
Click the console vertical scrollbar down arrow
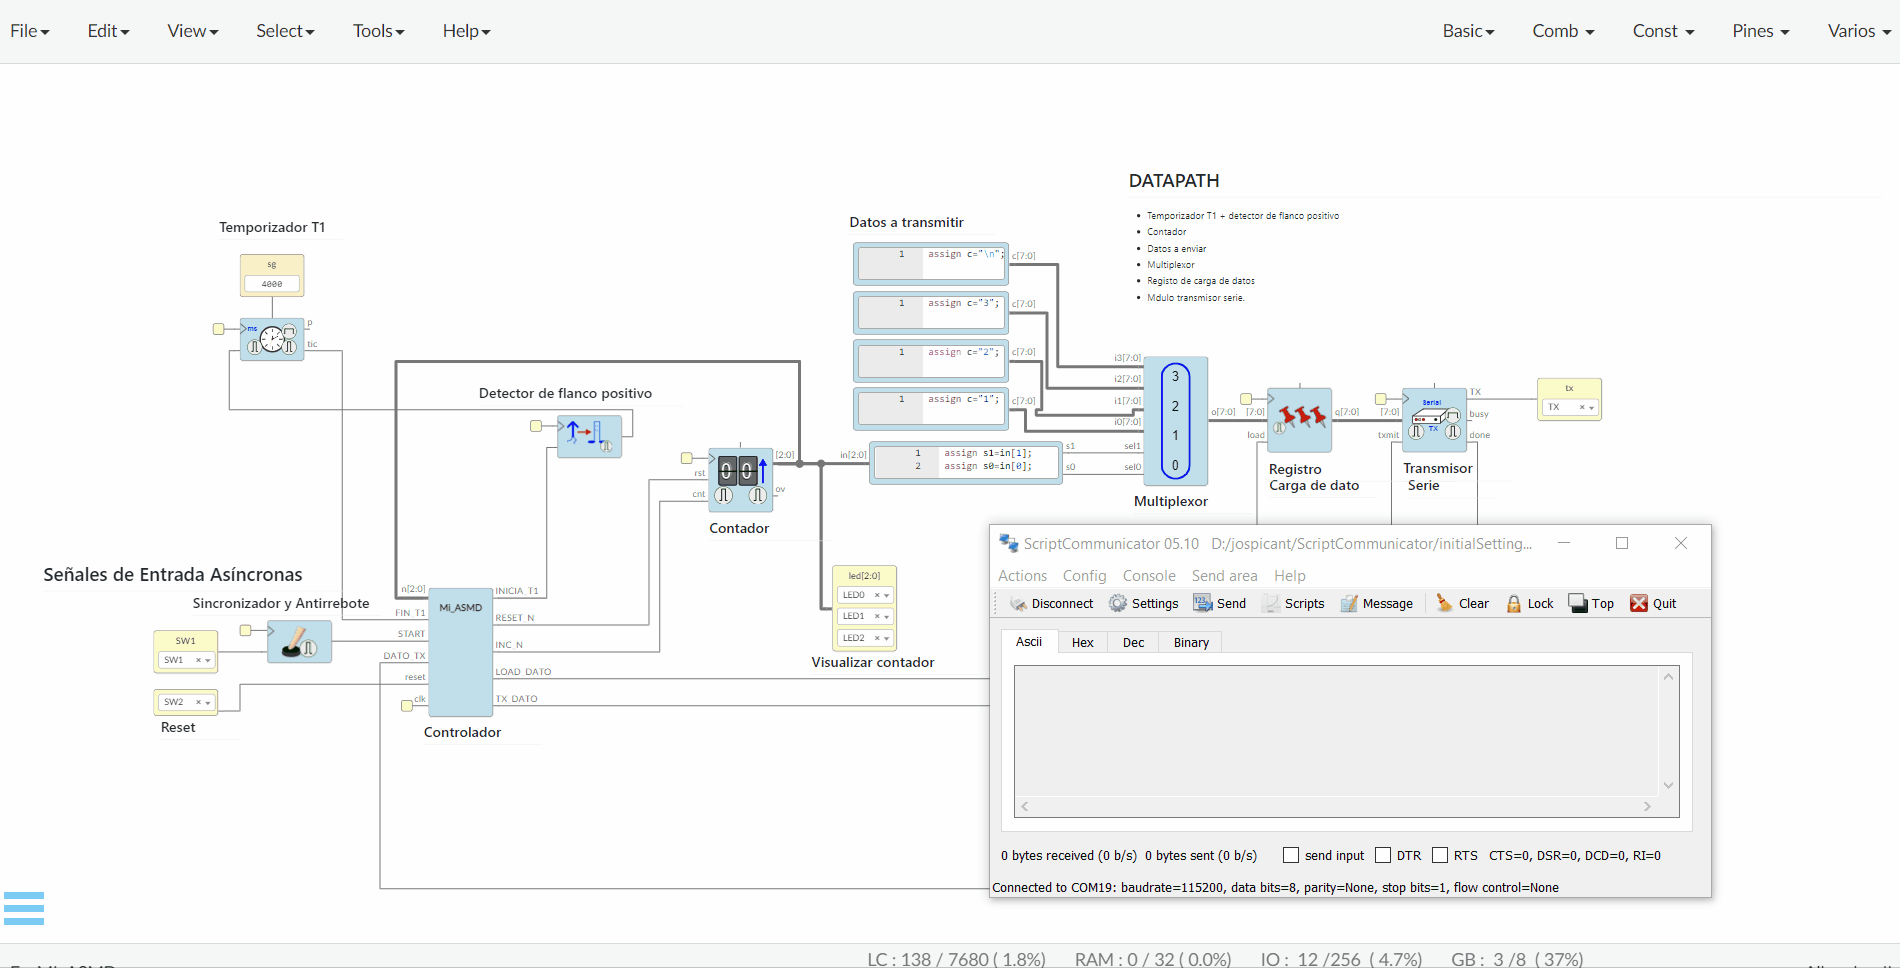tap(1668, 785)
